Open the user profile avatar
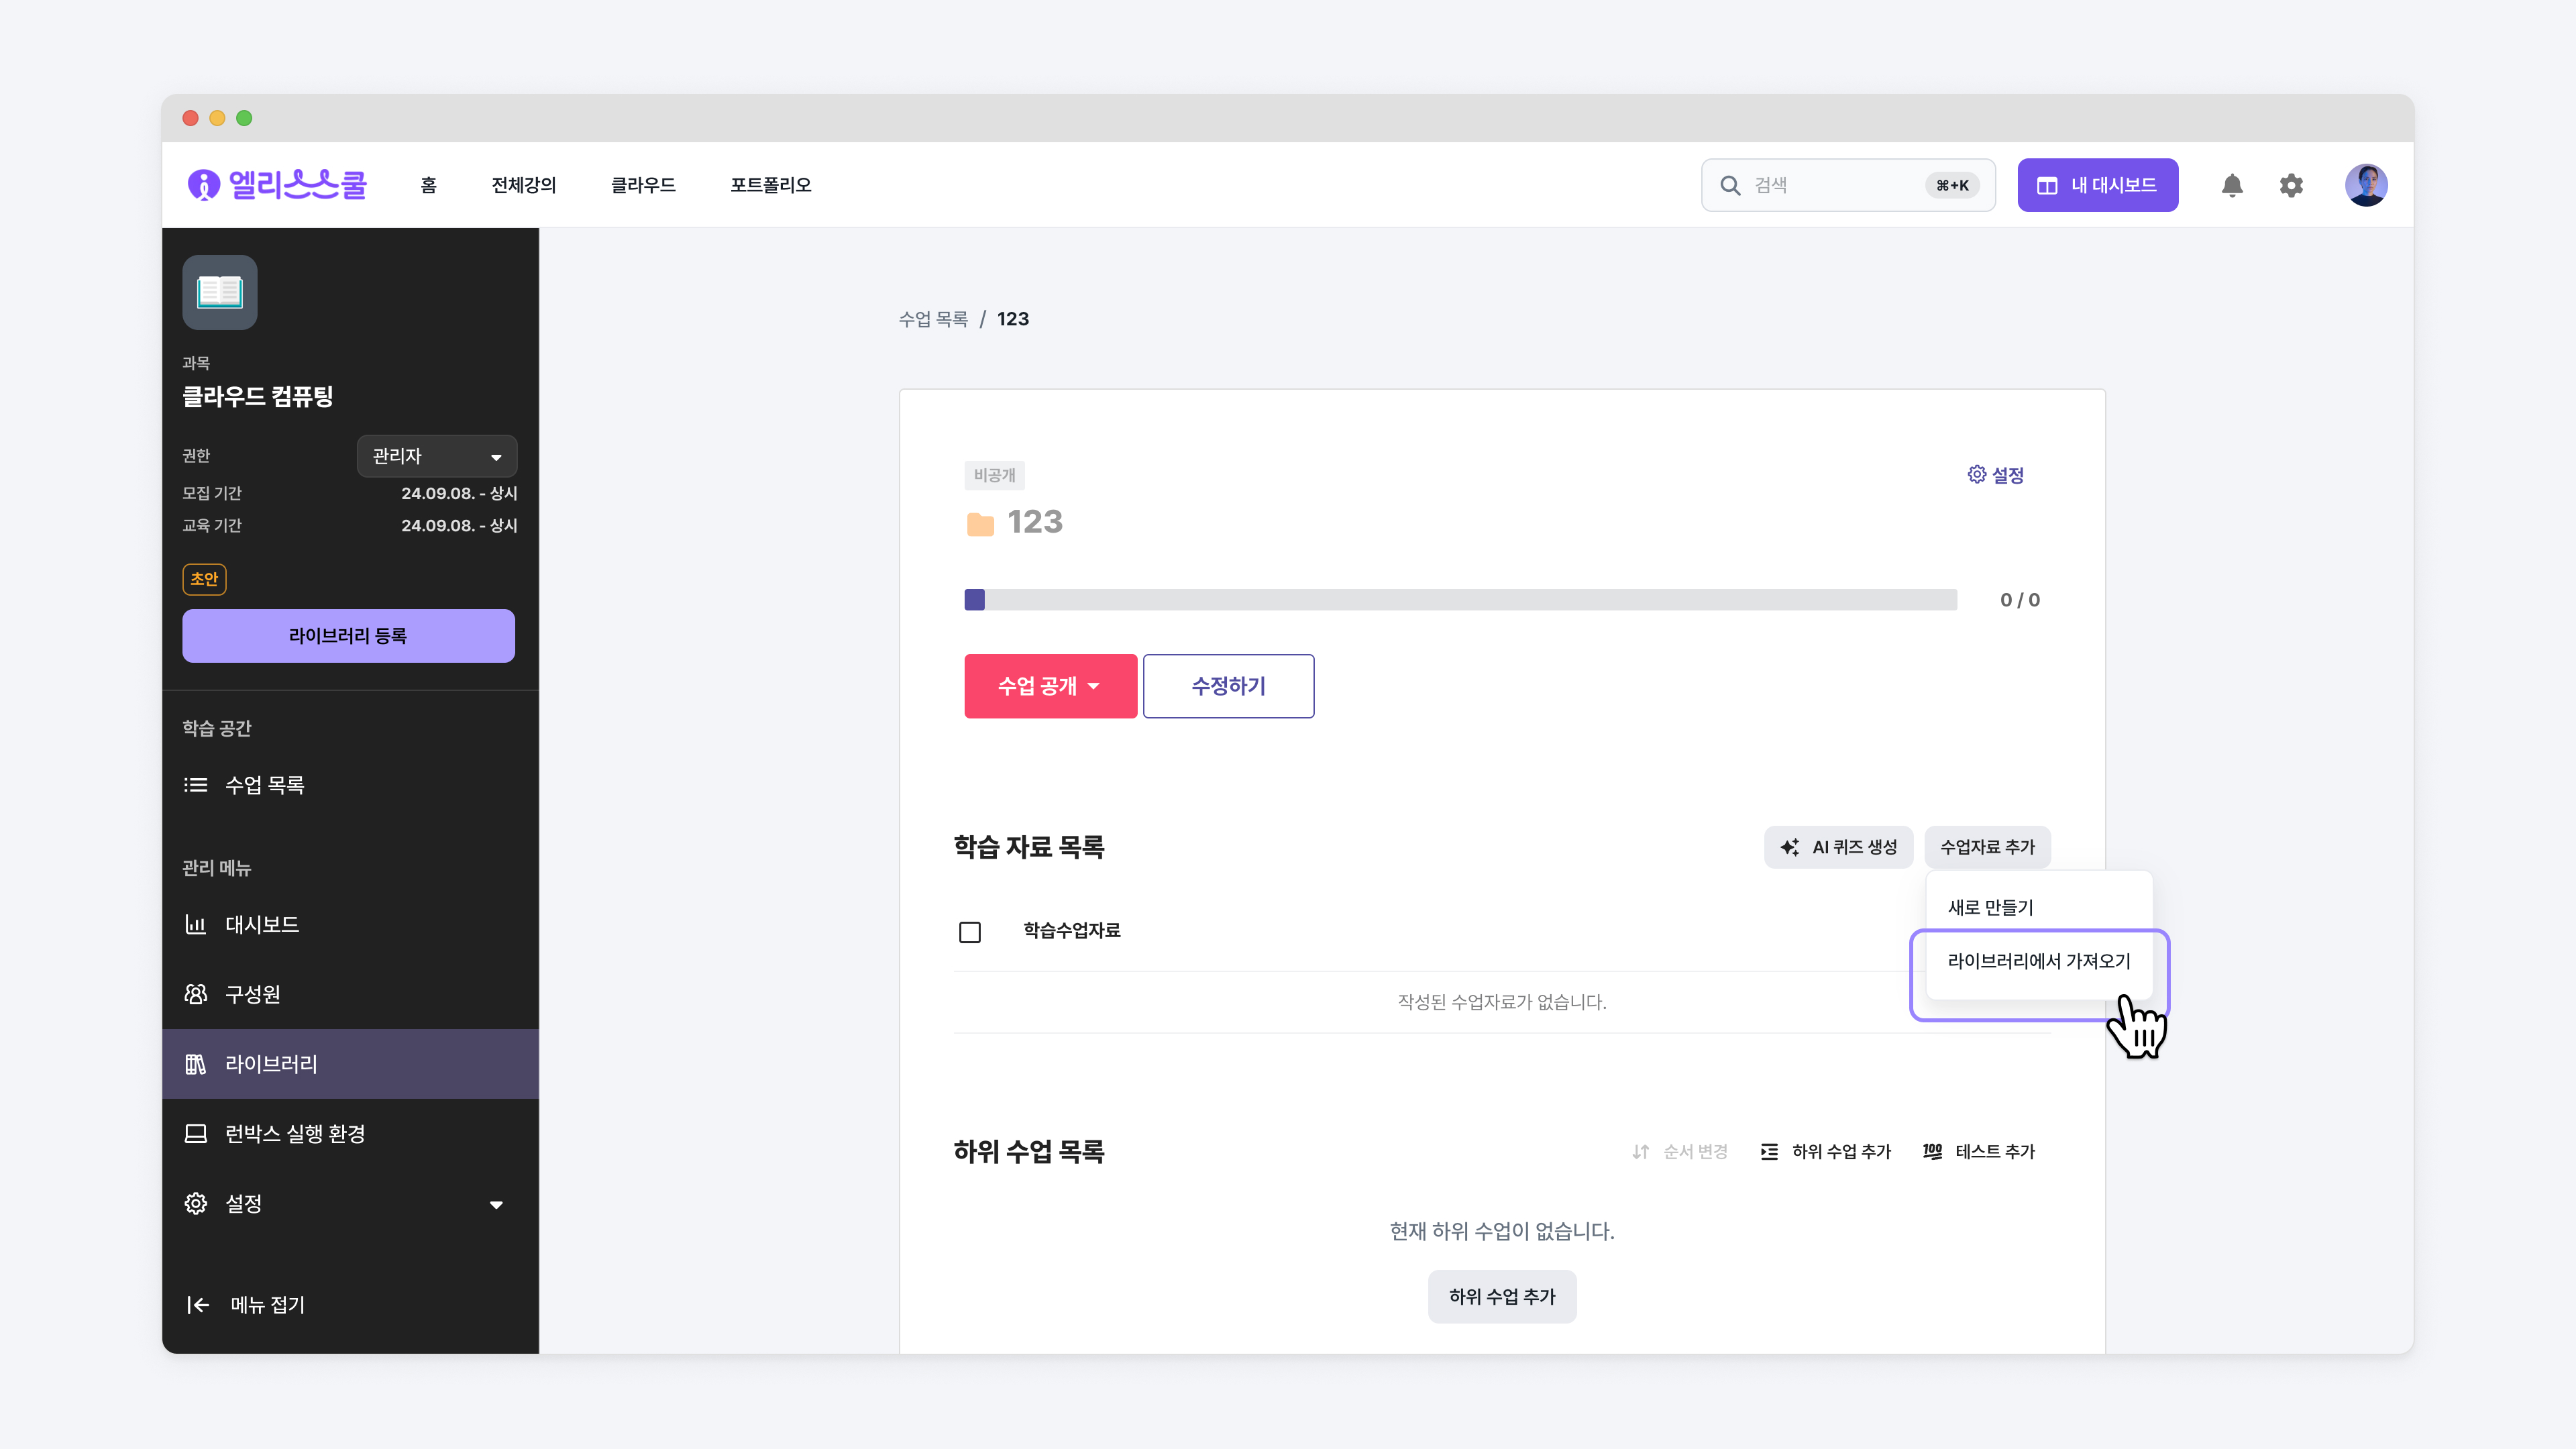 [x=2366, y=185]
